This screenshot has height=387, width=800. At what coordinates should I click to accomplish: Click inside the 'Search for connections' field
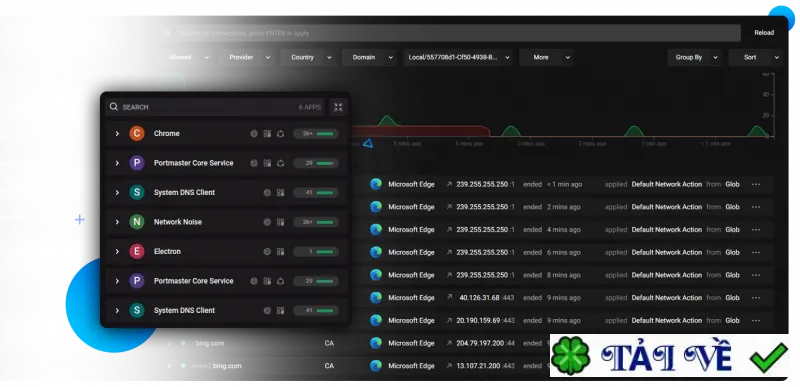(458, 33)
